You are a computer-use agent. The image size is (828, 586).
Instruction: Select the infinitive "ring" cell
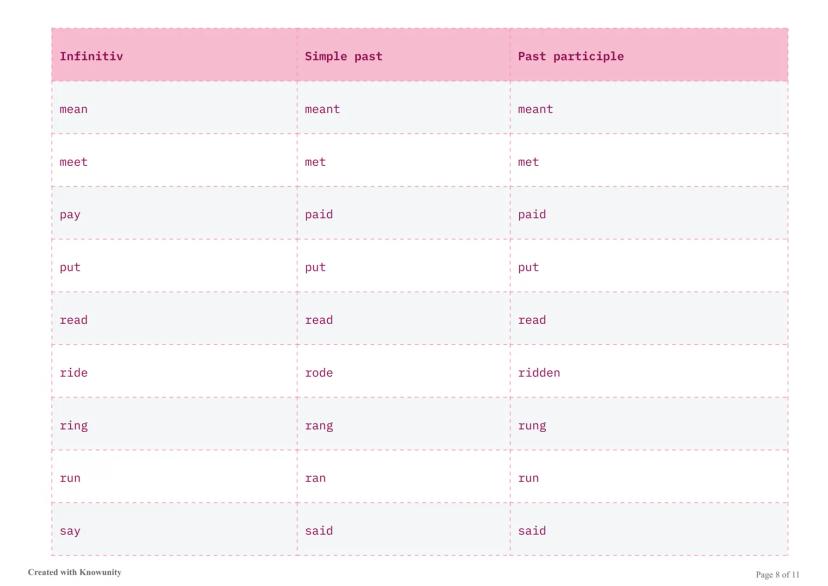74,426
